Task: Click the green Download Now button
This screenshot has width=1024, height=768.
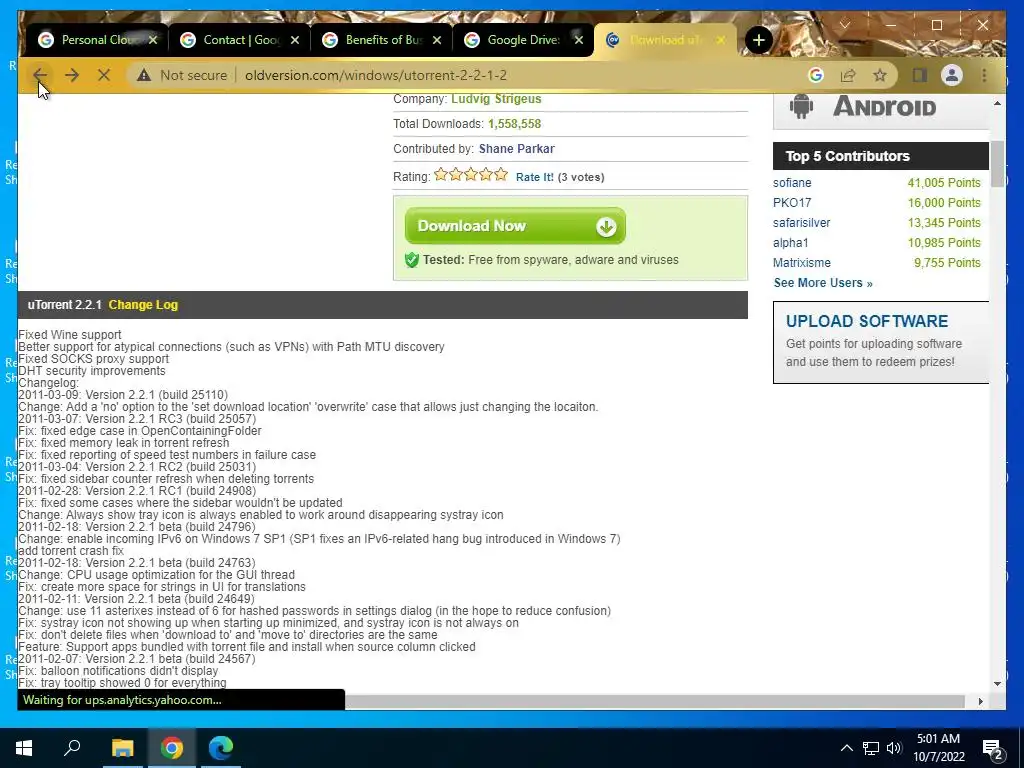Action: 515,226
